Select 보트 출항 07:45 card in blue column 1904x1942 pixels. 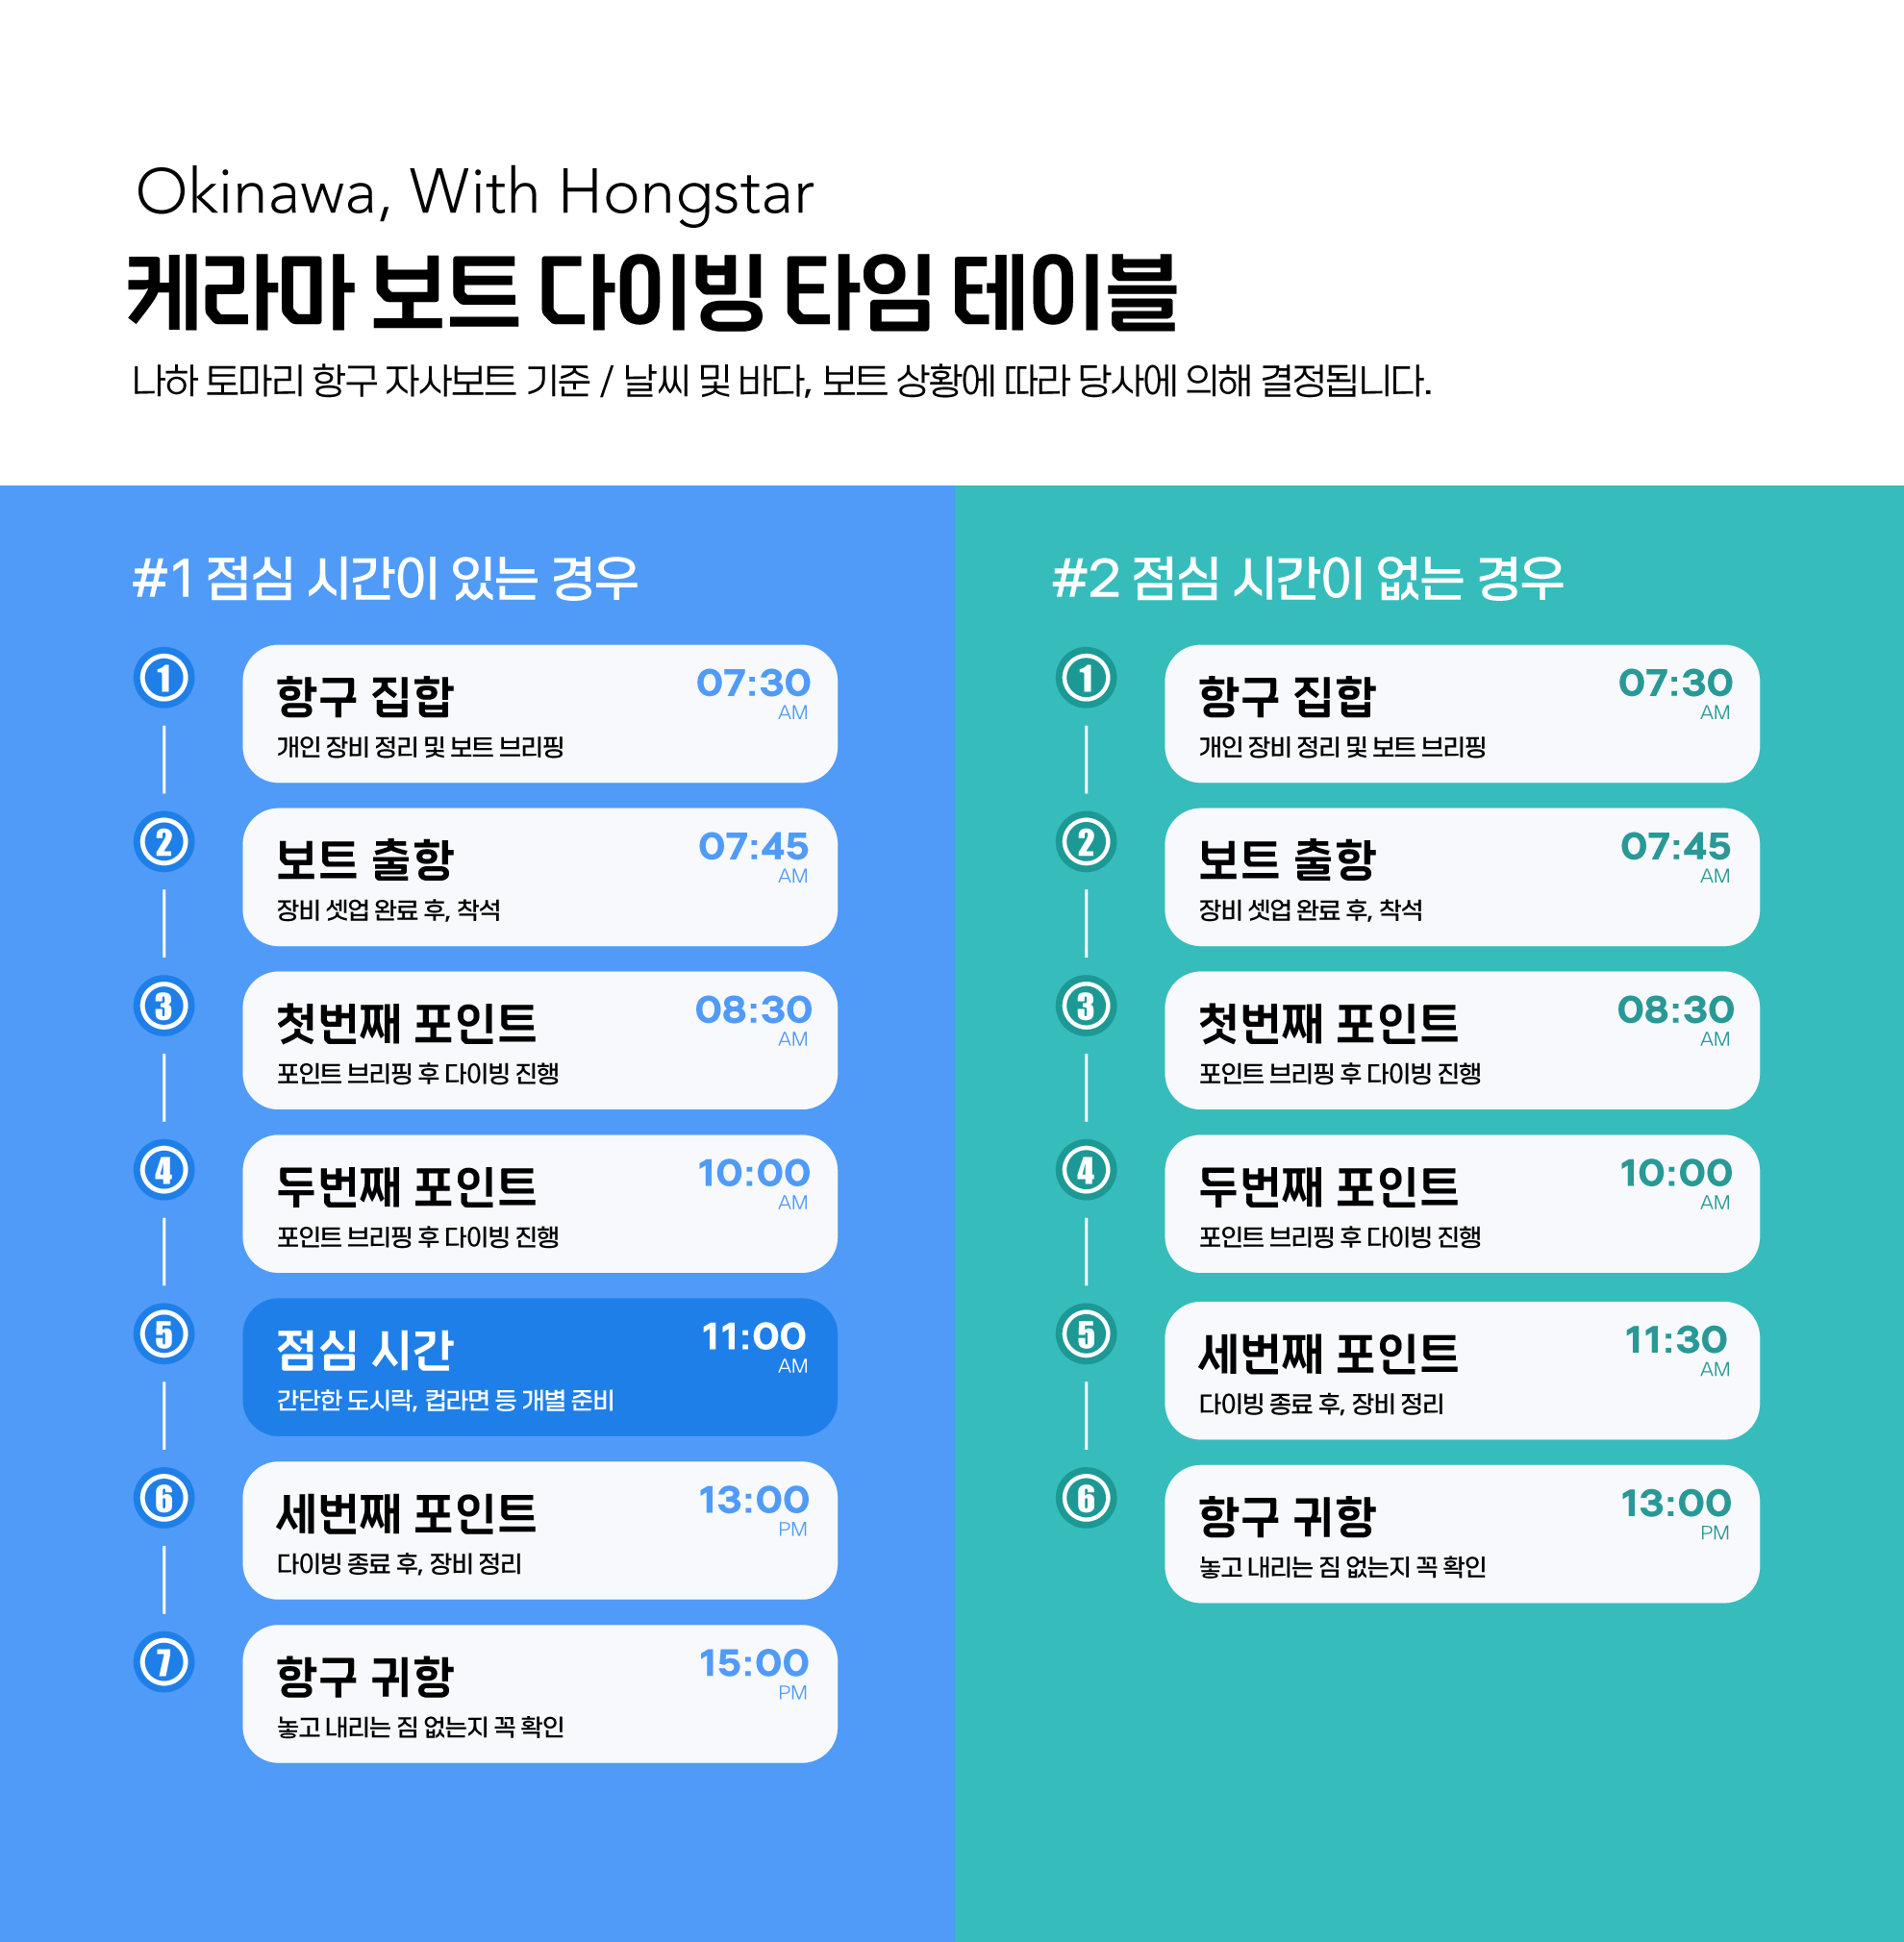(x=539, y=877)
